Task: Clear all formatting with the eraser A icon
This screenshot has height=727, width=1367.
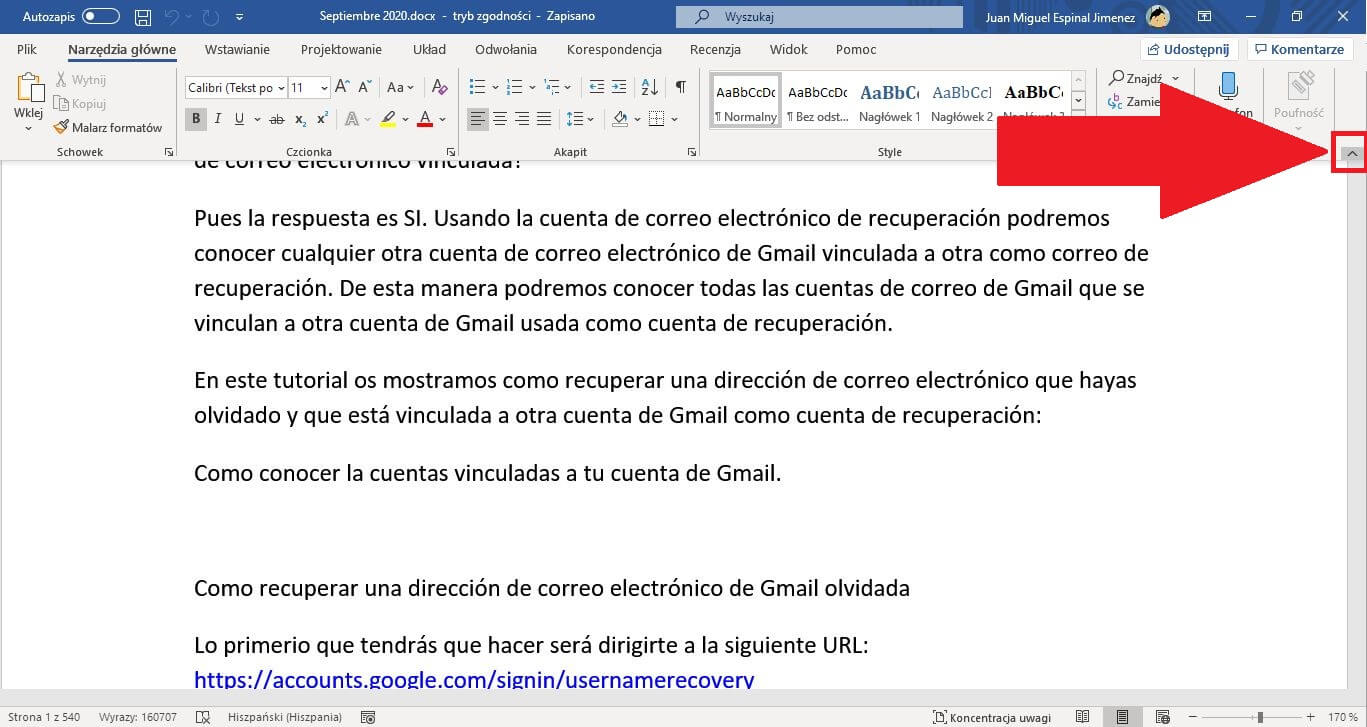Action: click(x=439, y=88)
